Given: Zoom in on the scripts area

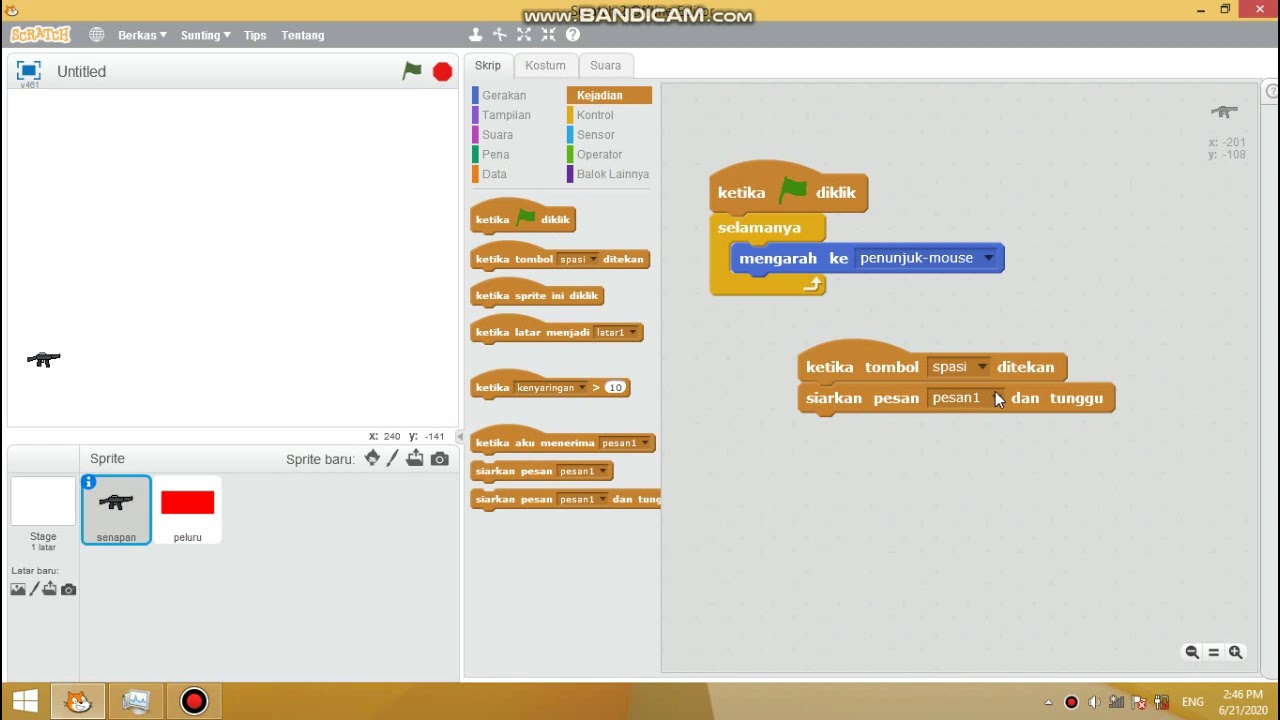Looking at the screenshot, I should click(x=1236, y=652).
